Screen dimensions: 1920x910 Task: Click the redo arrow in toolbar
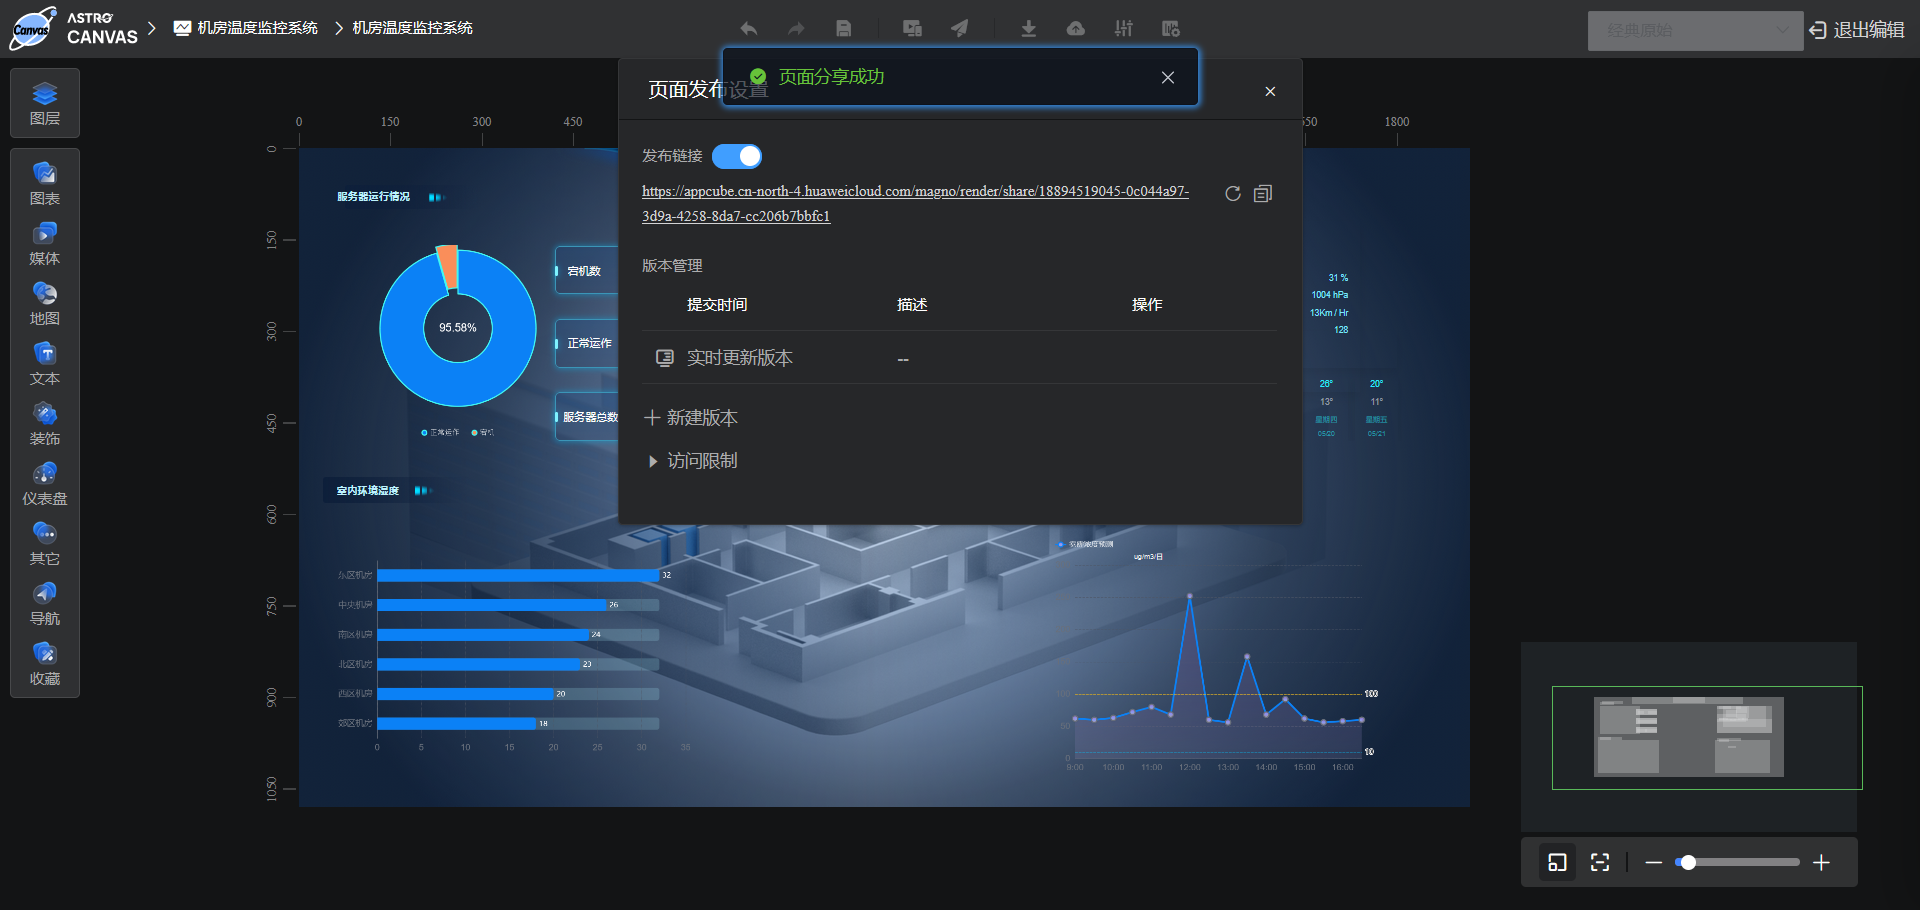click(796, 28)
